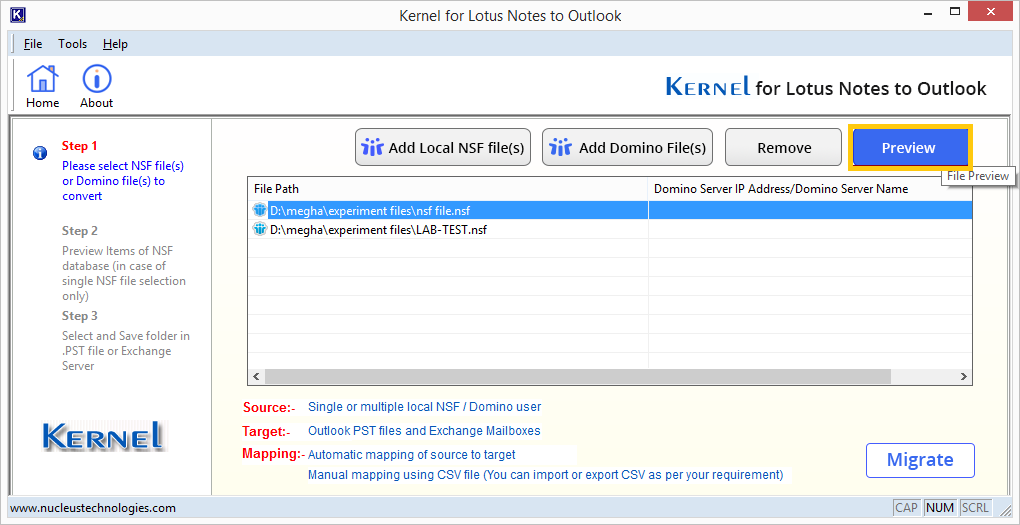Image resolution: width=1020 pixels, height=525 pixels.
Task: Open the File menu
Action: pyautogui.click(x=33, y=44)
